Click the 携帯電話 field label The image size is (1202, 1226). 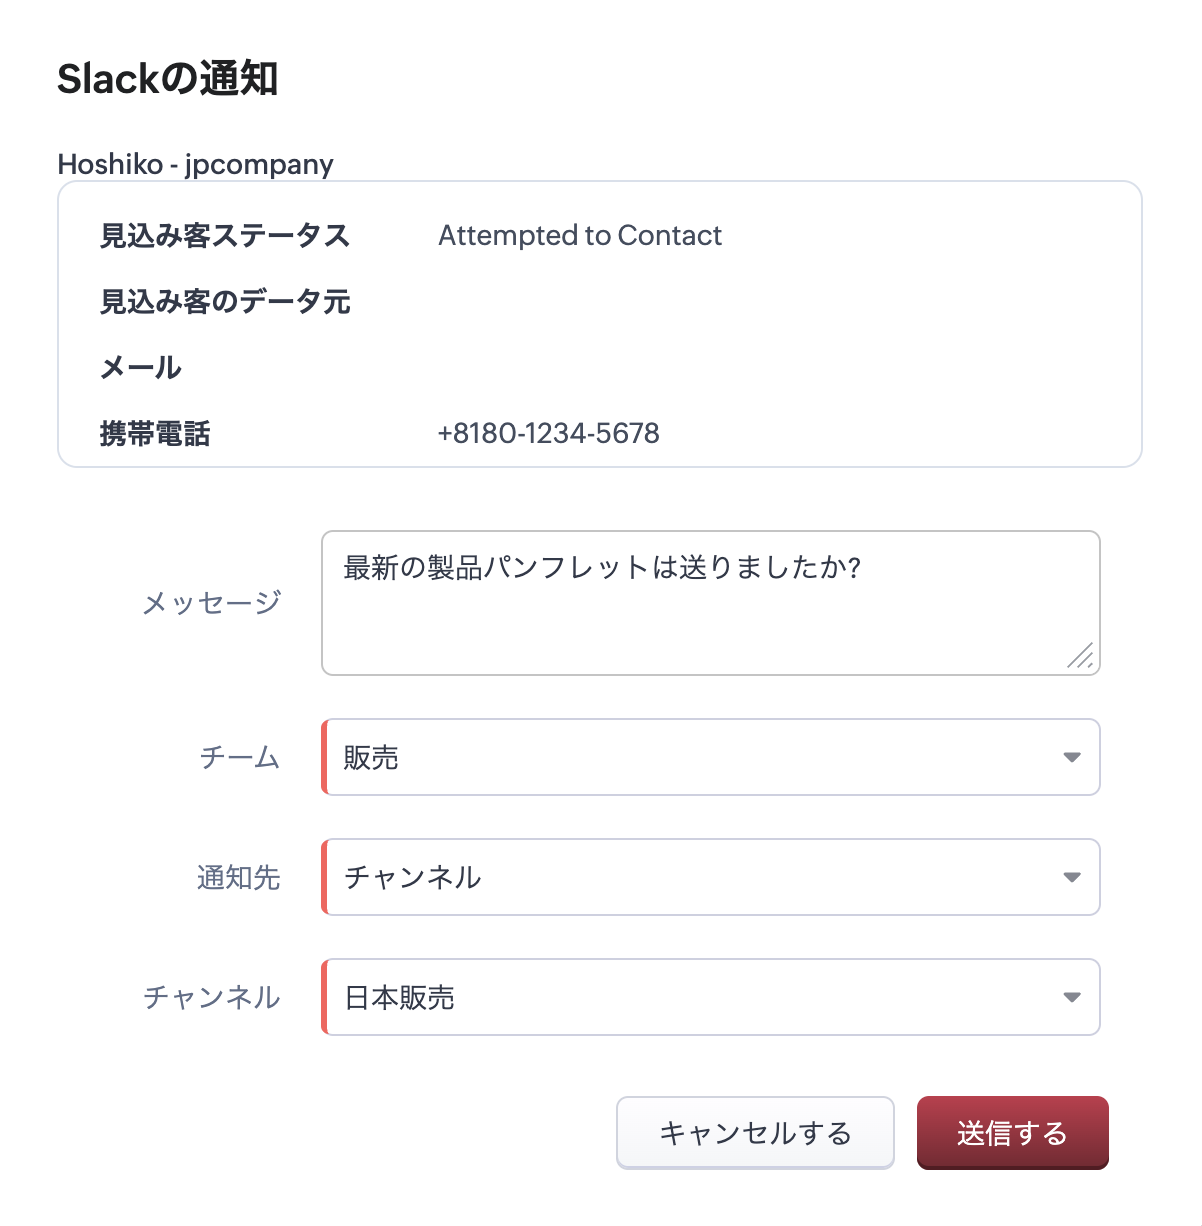(155, 434)
